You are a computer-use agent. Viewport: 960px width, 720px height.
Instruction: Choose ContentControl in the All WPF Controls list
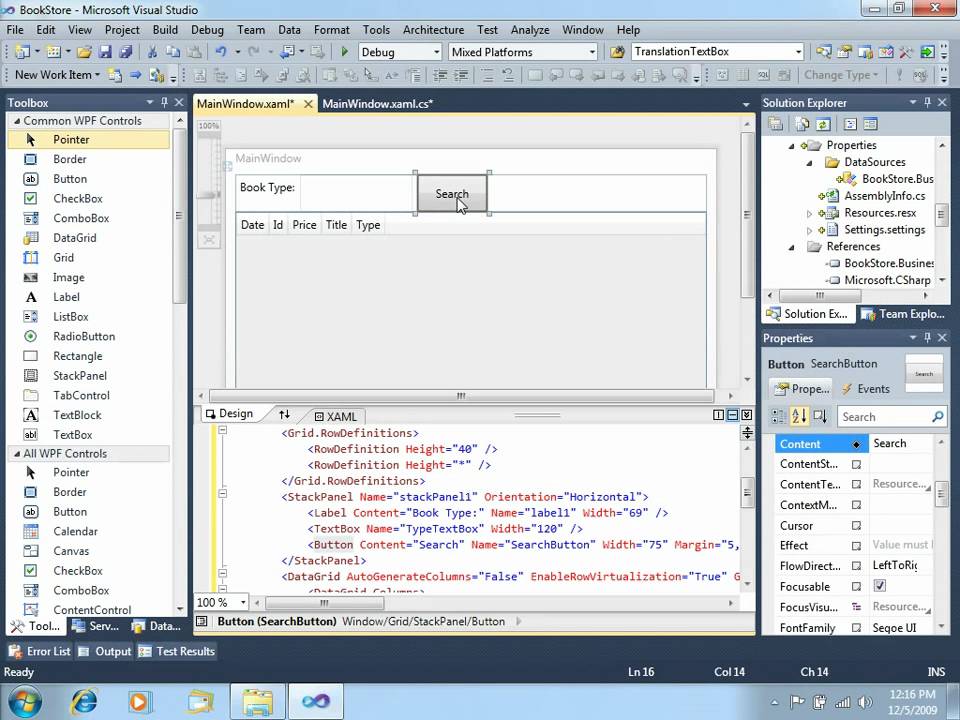coord(92,609)
